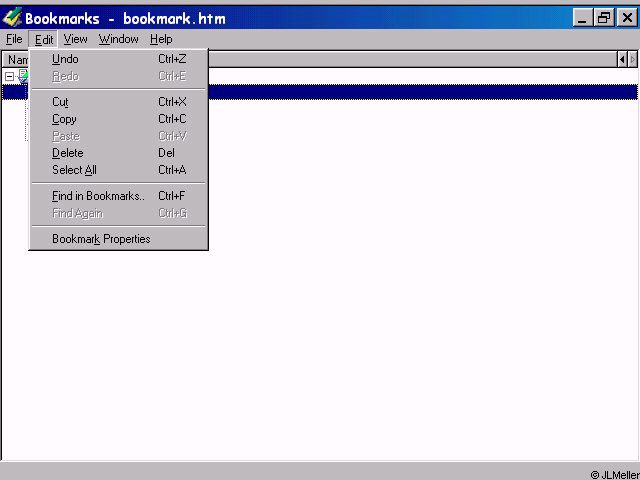Restore down the Bookmarks window
The width and height of the screenshot is (640, 480).
(x=604, y=18)
